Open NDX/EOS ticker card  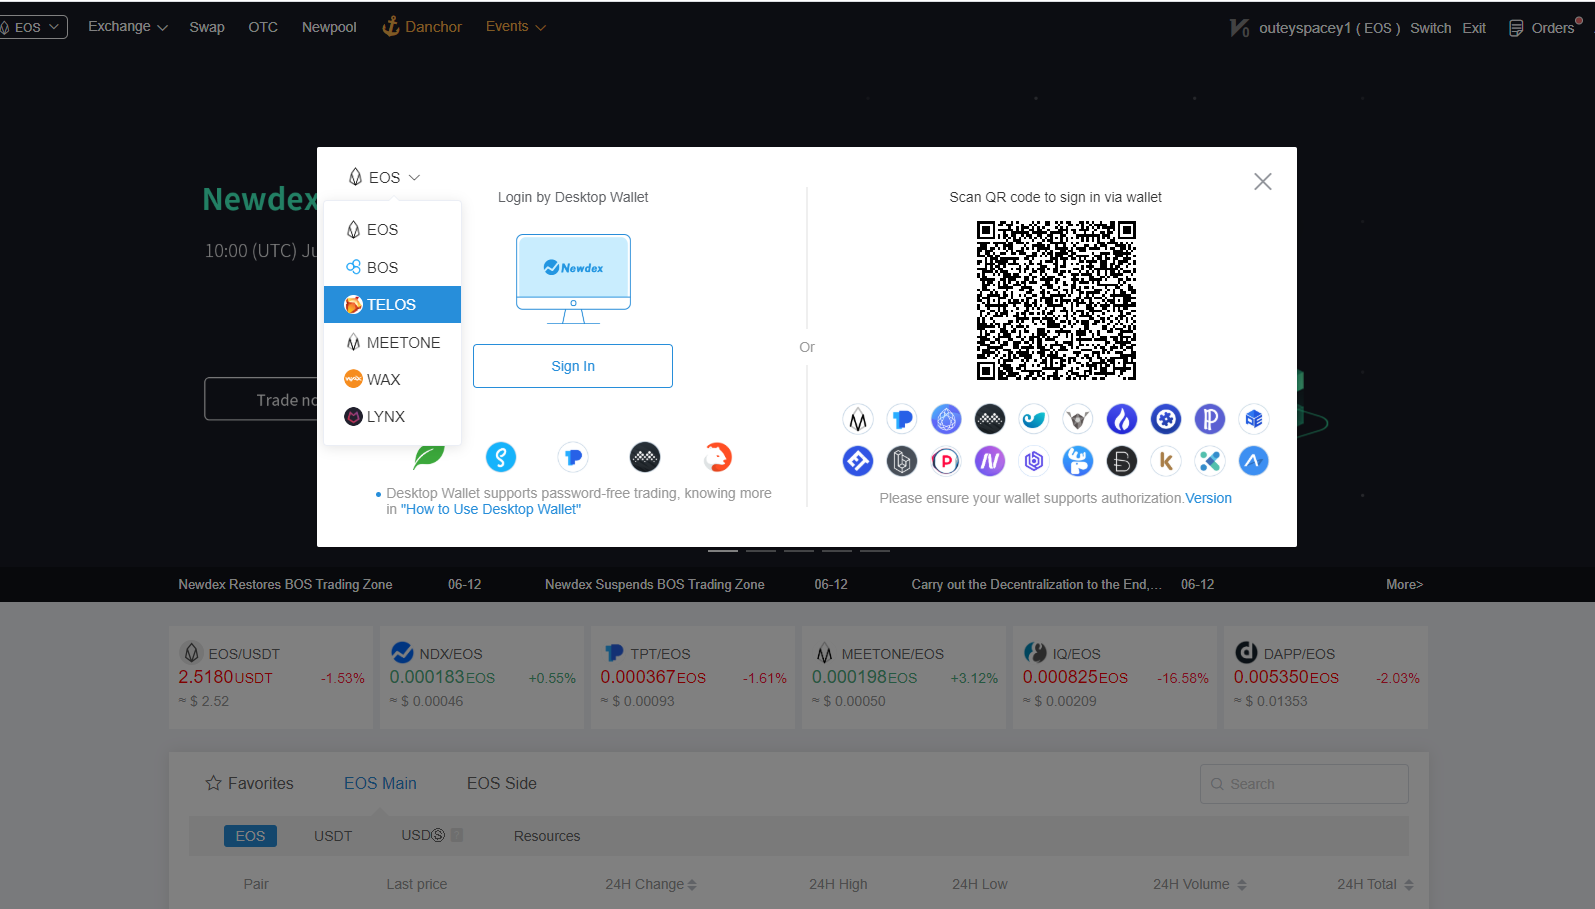[x=482, y=677]
